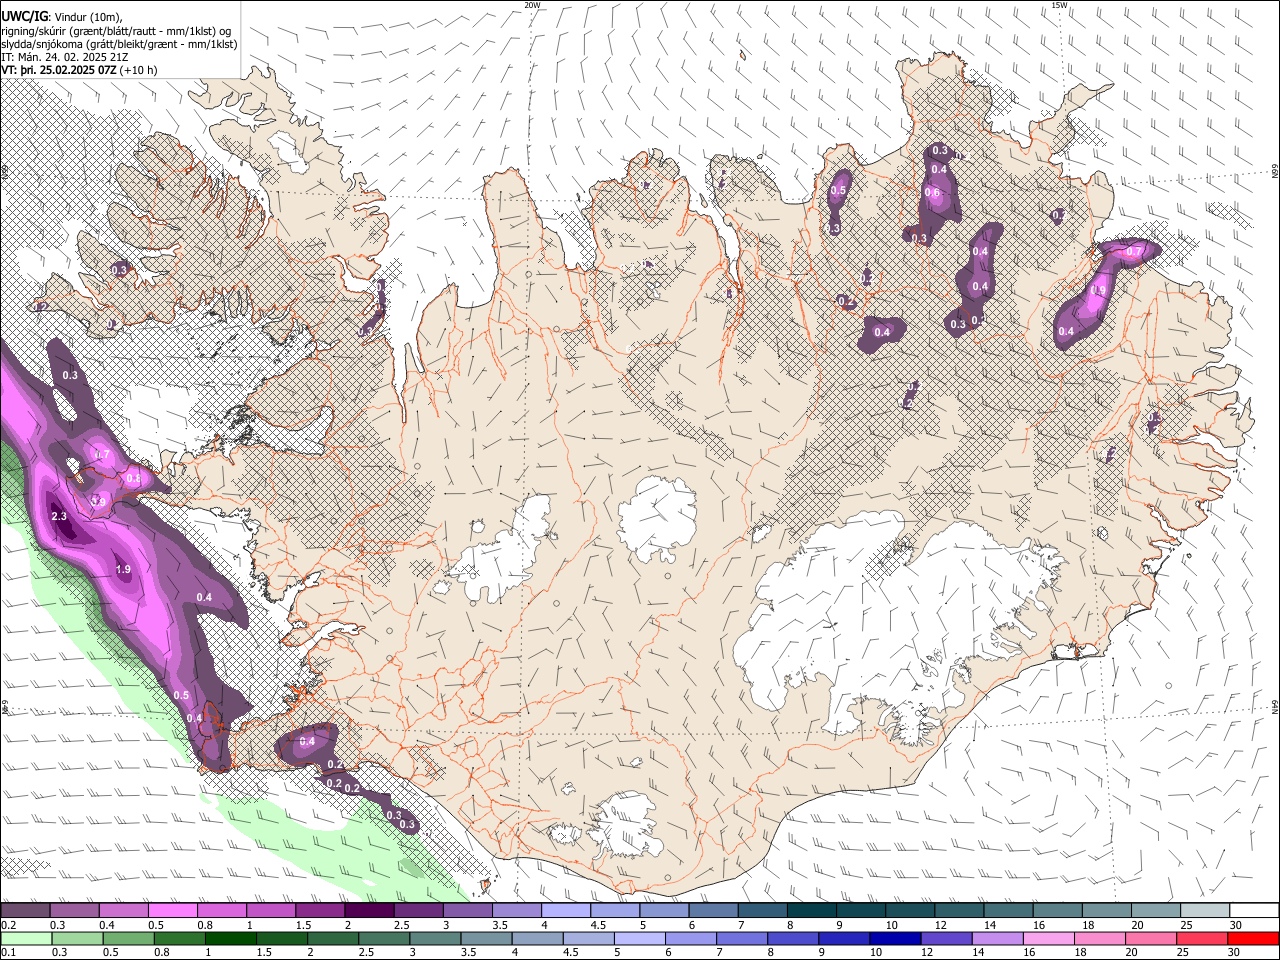Pick the light violet 14–16 rain legend swatch
The height and width of the screenshot is (960, 1280).
tap(999, 938)
